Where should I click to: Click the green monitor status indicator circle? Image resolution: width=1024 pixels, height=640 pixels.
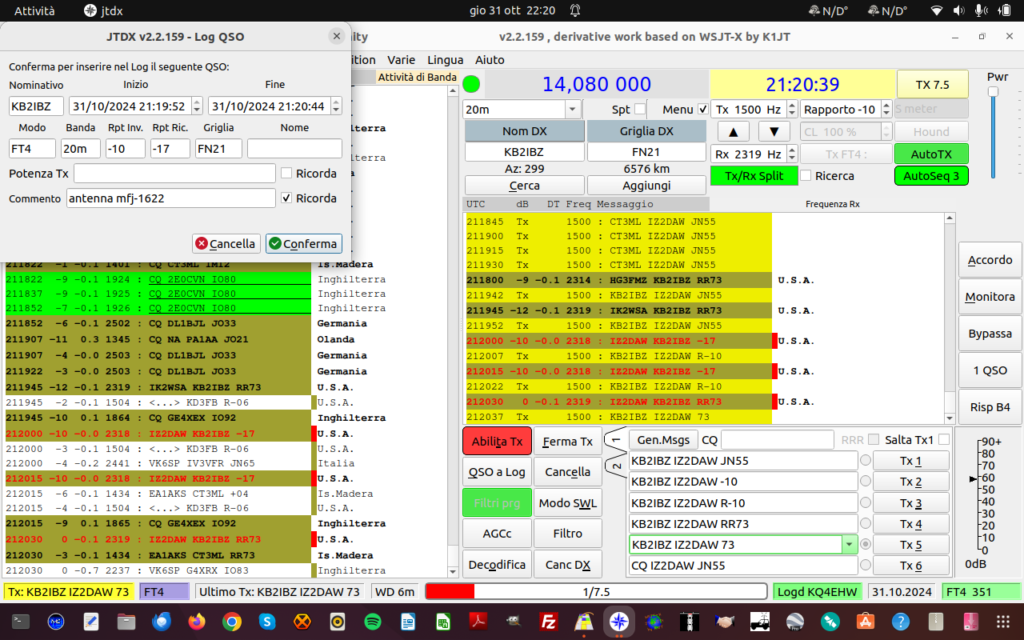471,84
